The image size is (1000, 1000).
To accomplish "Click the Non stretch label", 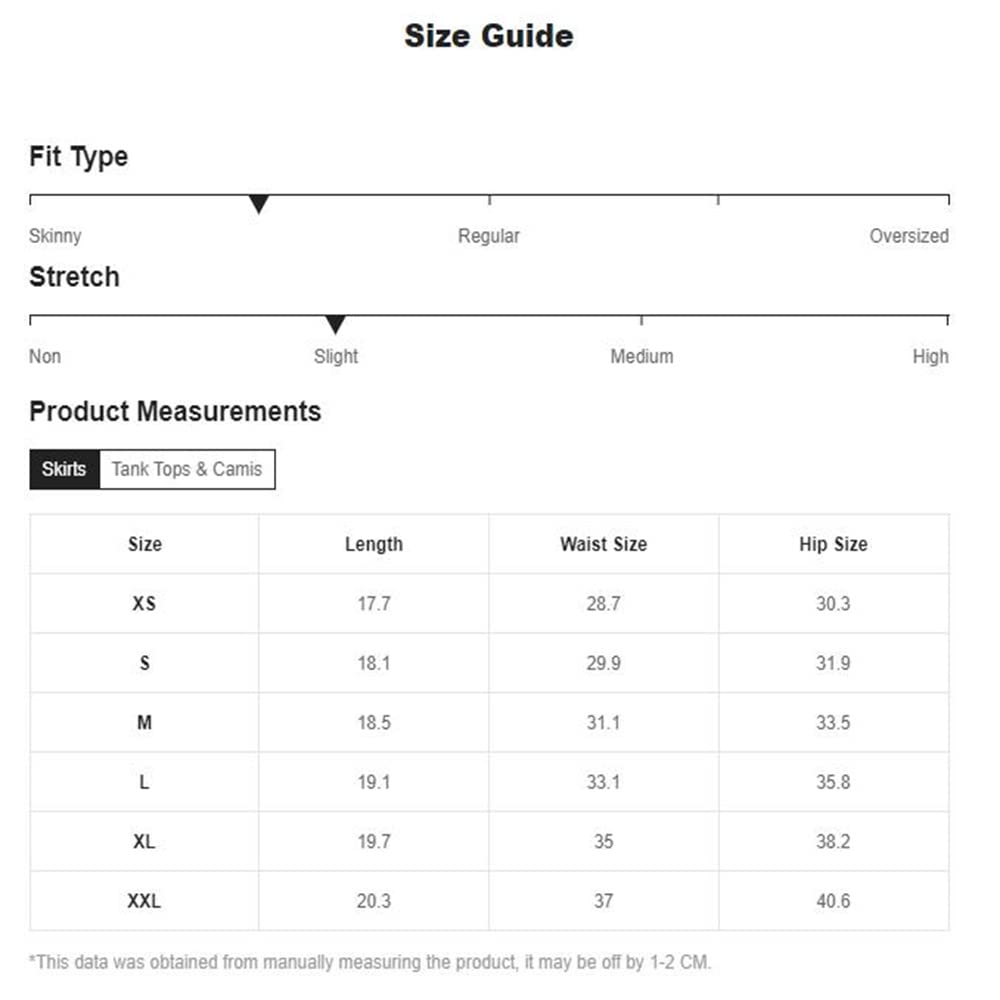I will [45, 356].
